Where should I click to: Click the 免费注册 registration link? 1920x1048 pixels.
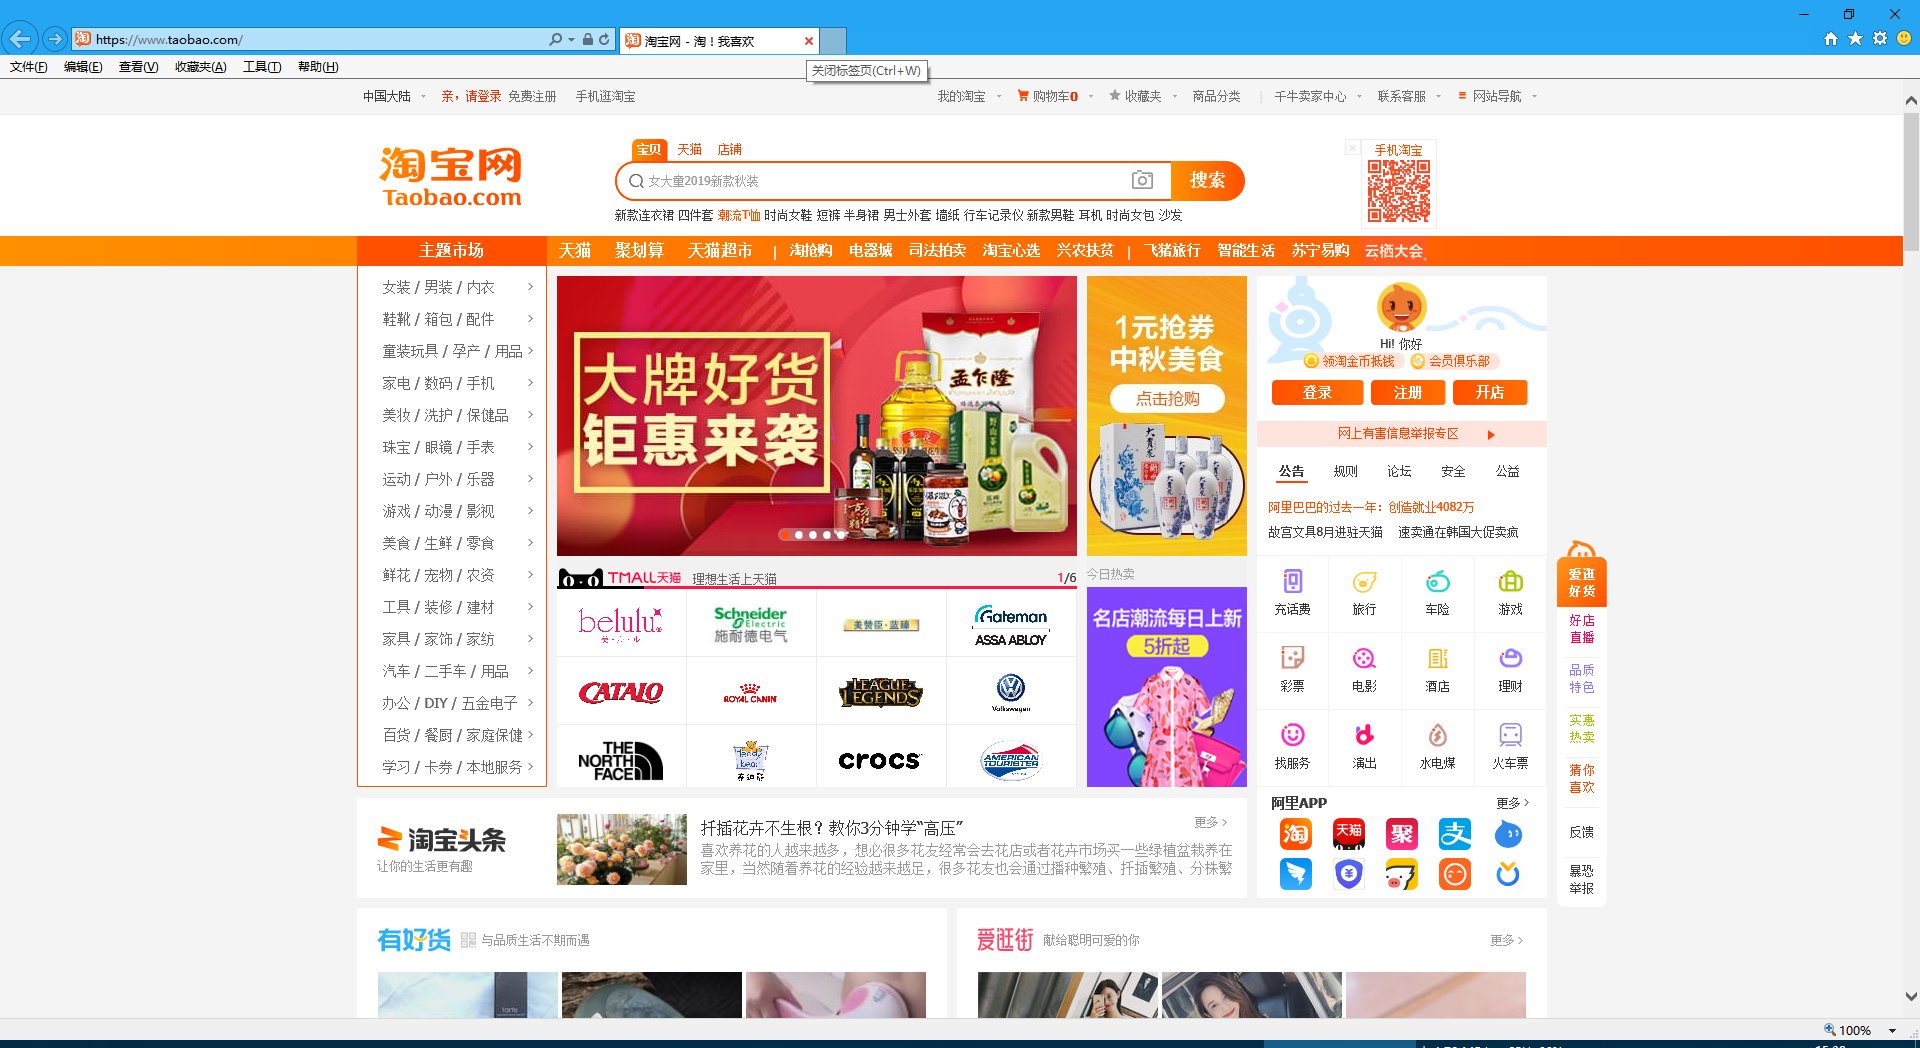(531, 96)
